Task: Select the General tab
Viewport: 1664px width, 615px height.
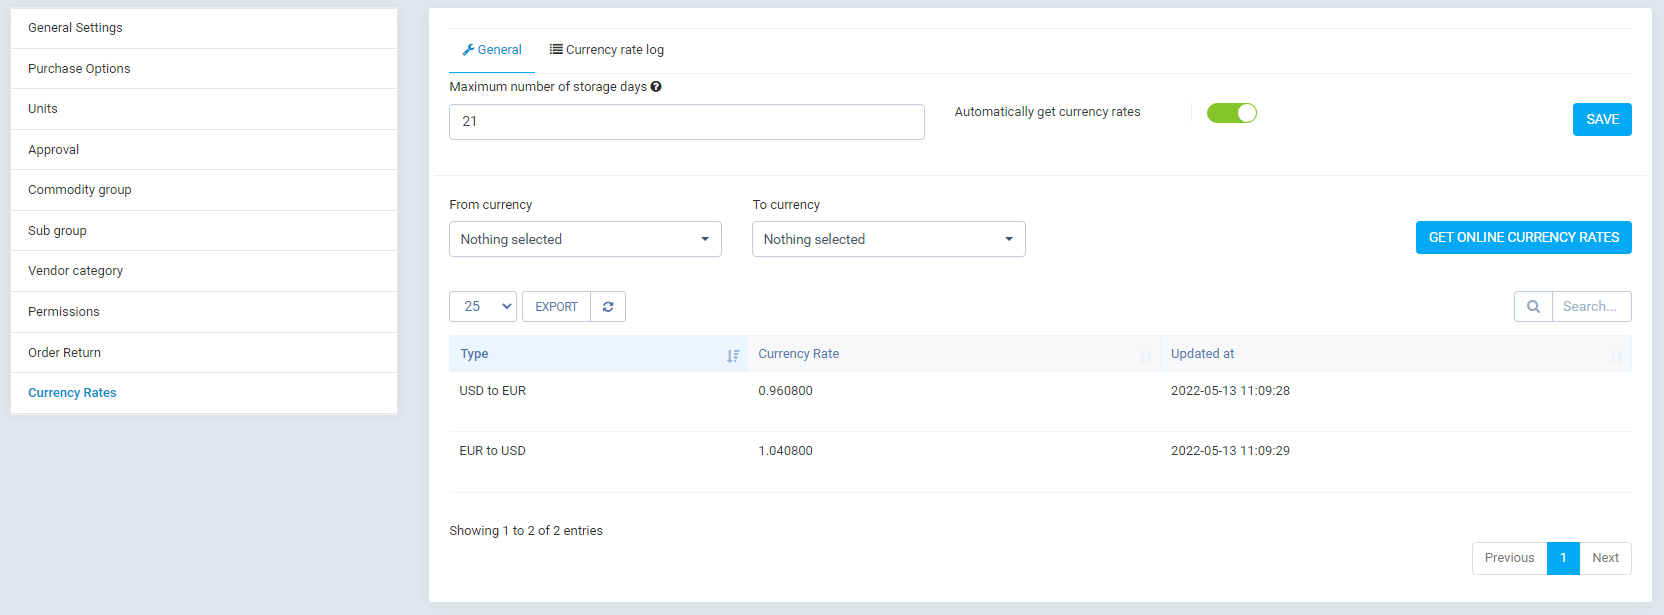Action: [x=492, y=50]
